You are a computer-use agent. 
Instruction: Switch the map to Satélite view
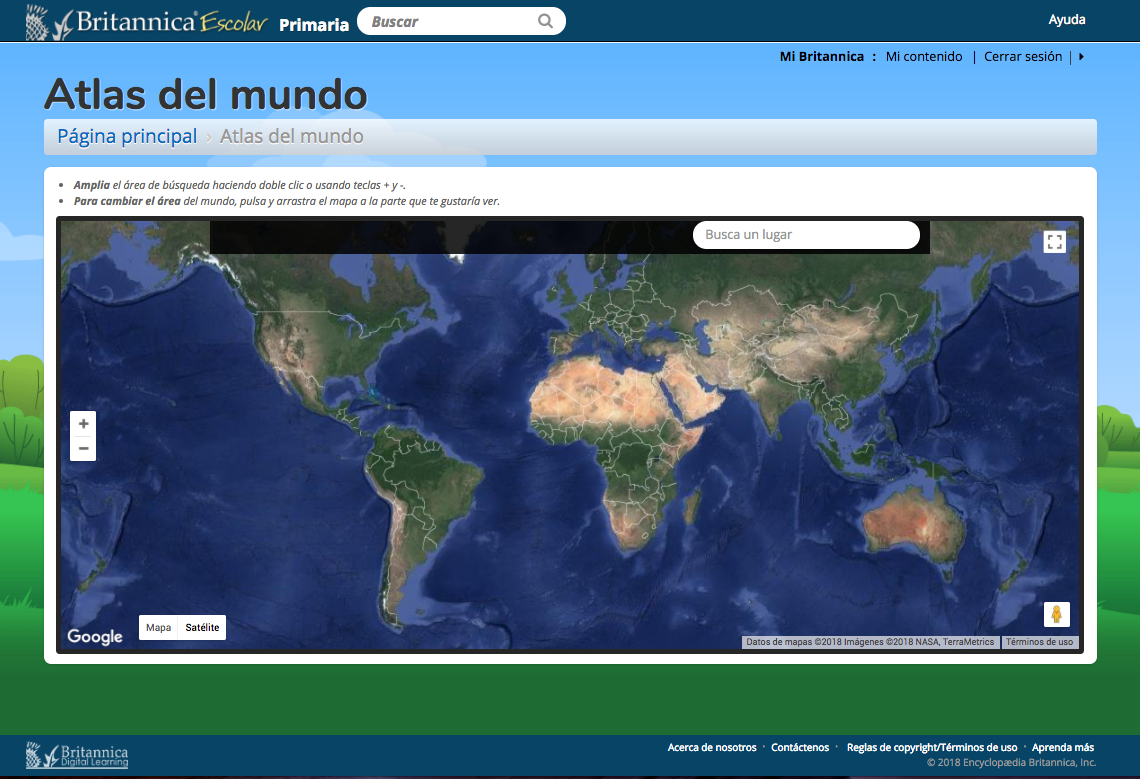[202, 628]
